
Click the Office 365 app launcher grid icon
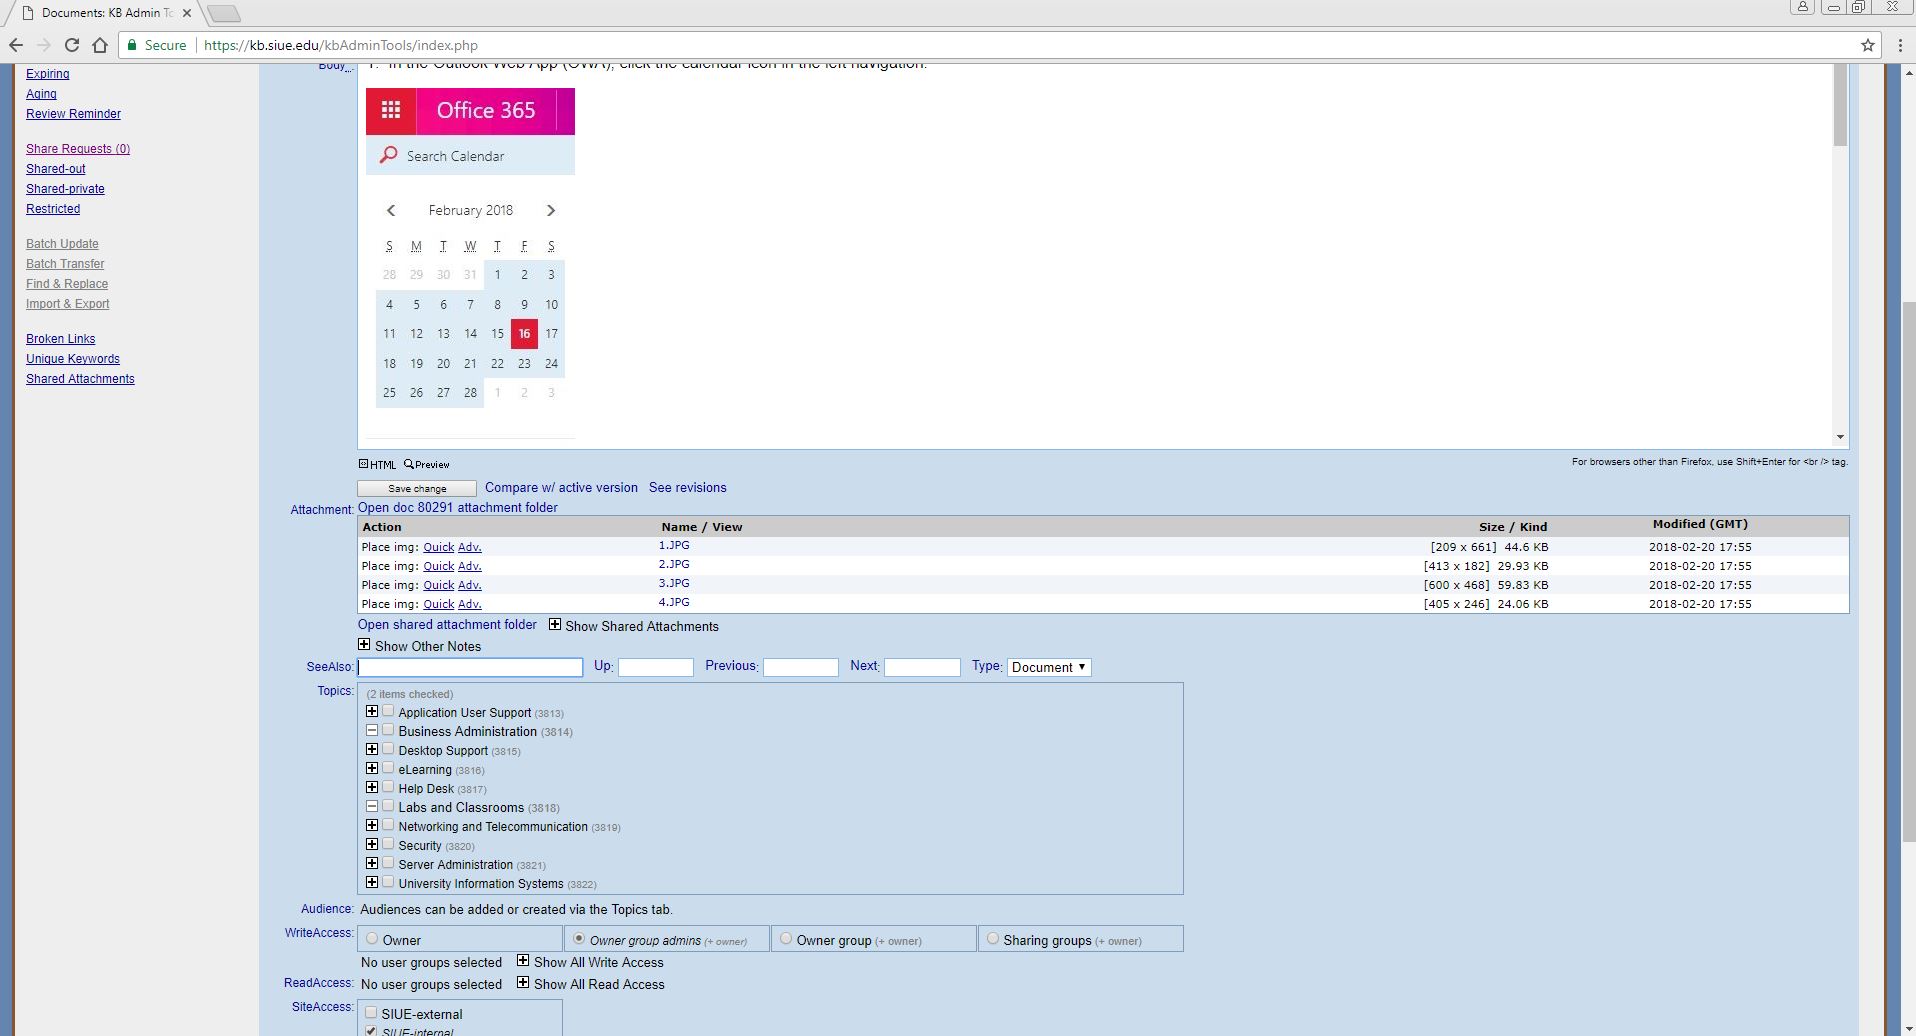tap(391, 110)
